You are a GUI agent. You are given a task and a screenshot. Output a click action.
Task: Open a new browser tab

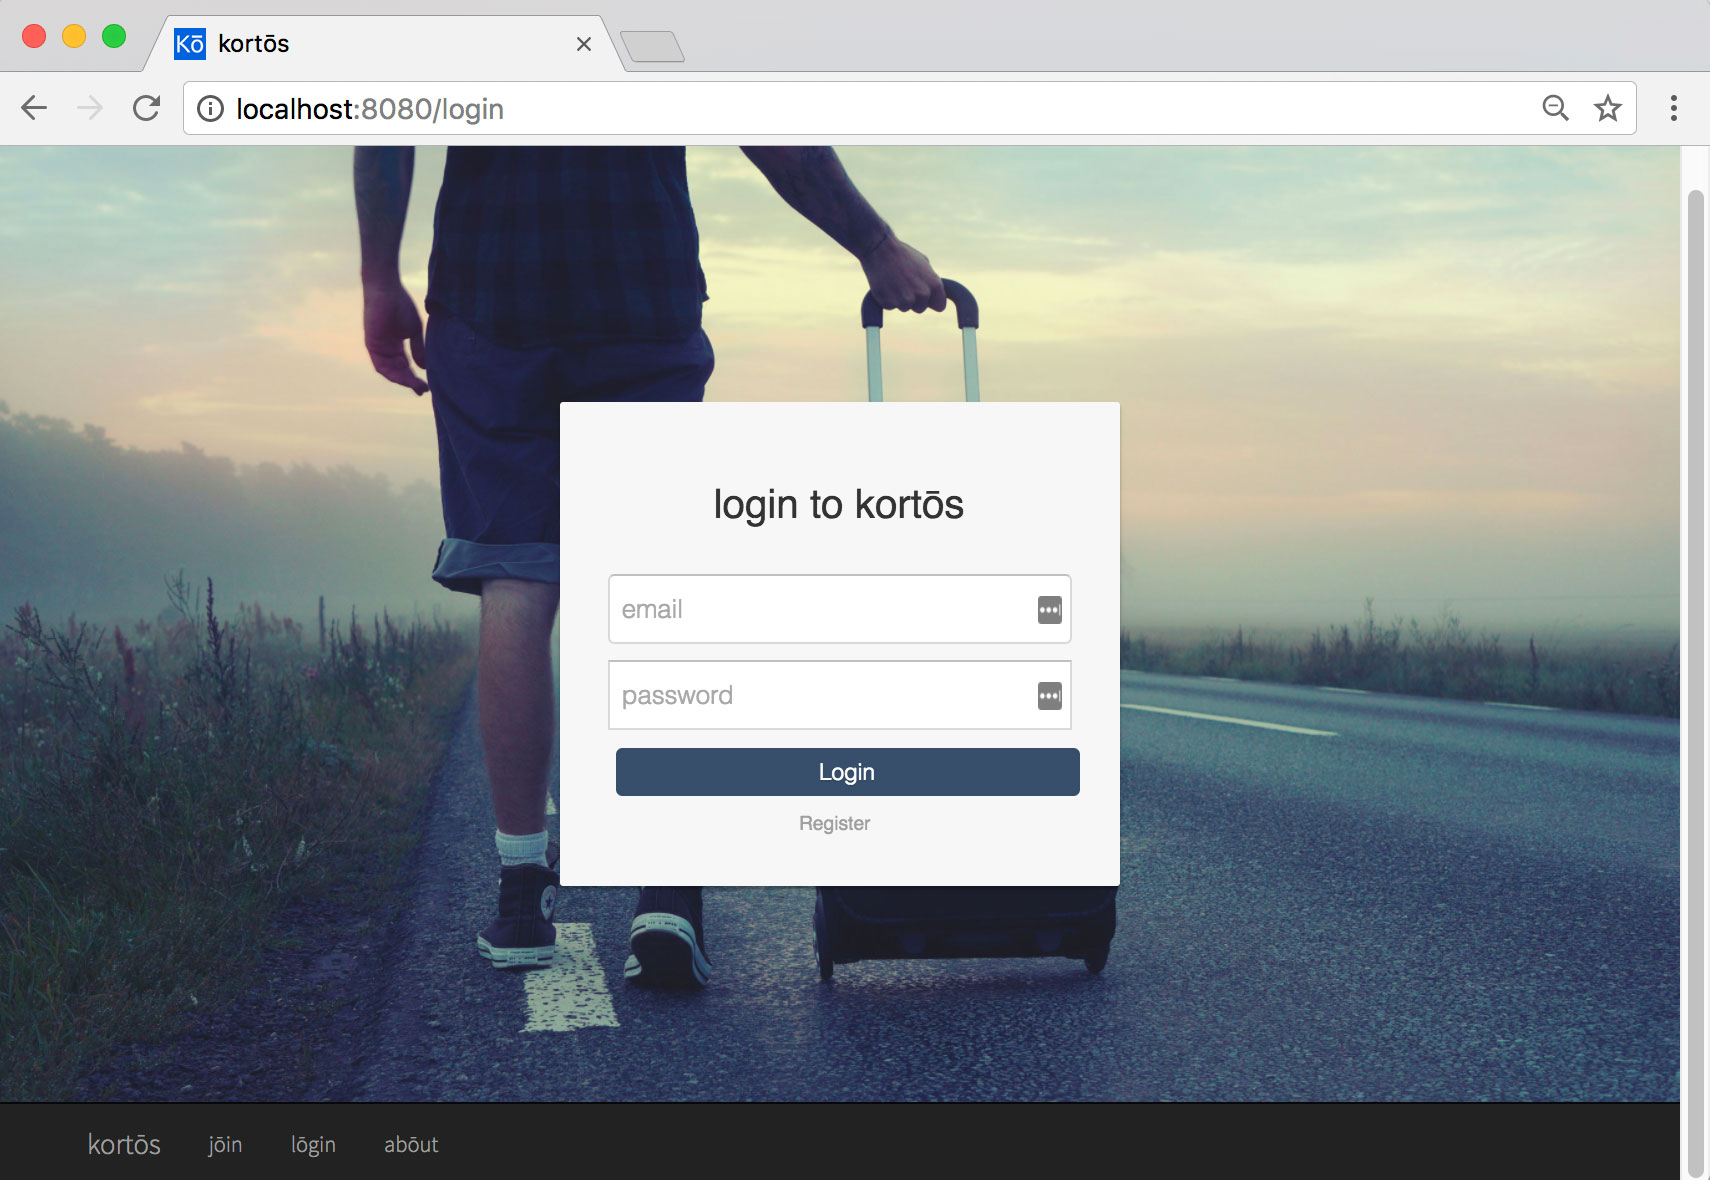652,46
